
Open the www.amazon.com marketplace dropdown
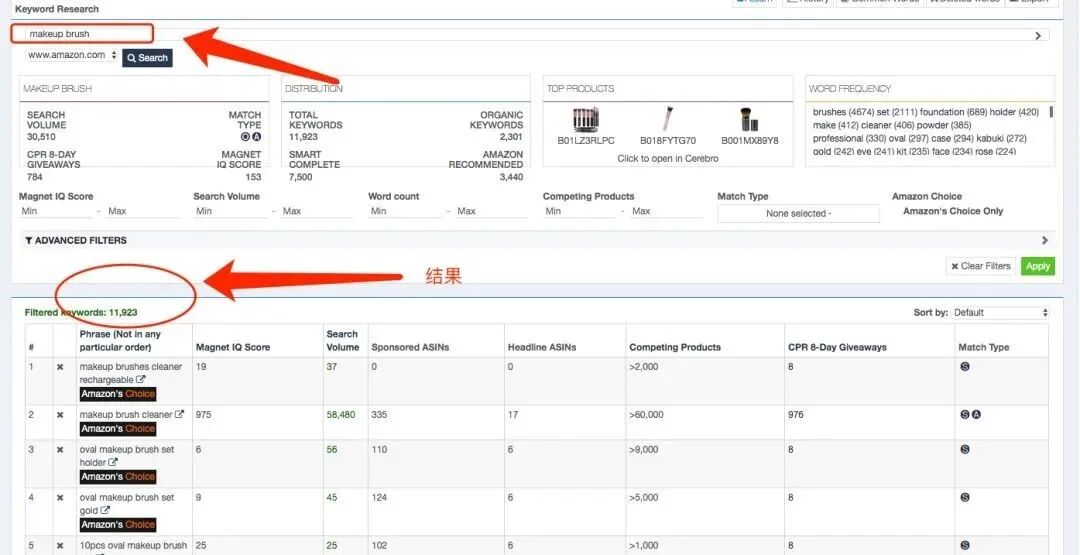point(72,55)
